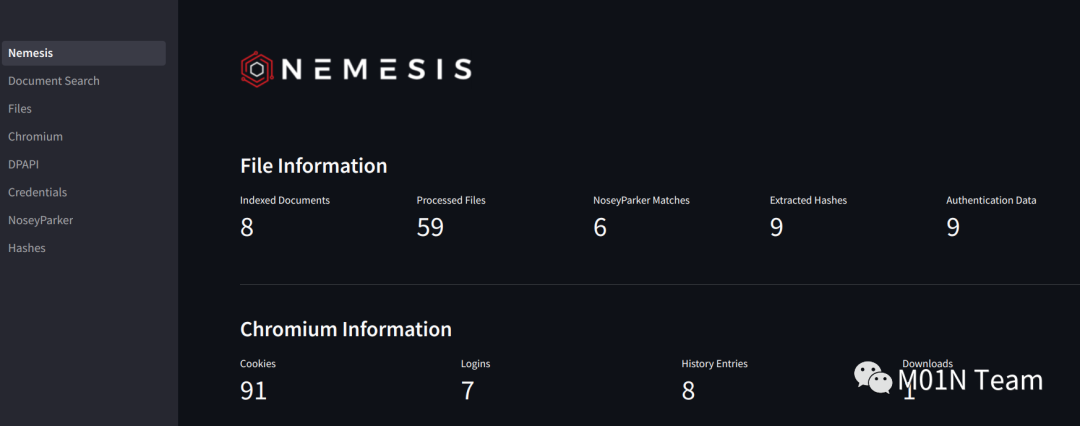The width and height of the screenshot is (1080, 426).
Task: Open the Nemesis sidebar page
Action: click(x=83, y=53)
